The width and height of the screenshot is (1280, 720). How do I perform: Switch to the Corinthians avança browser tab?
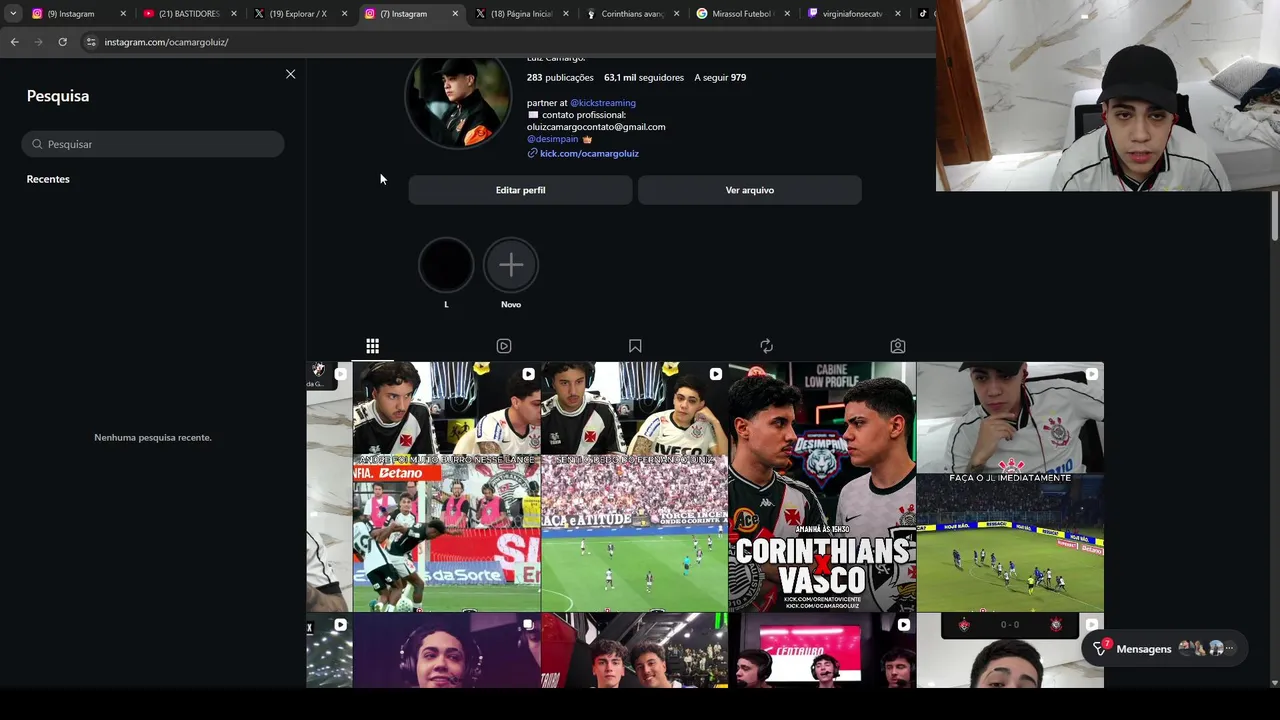click(632, 14)
